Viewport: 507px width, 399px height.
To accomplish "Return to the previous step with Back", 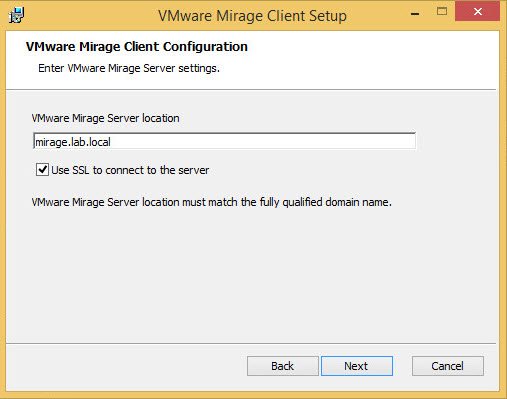I will coord(283,366).
